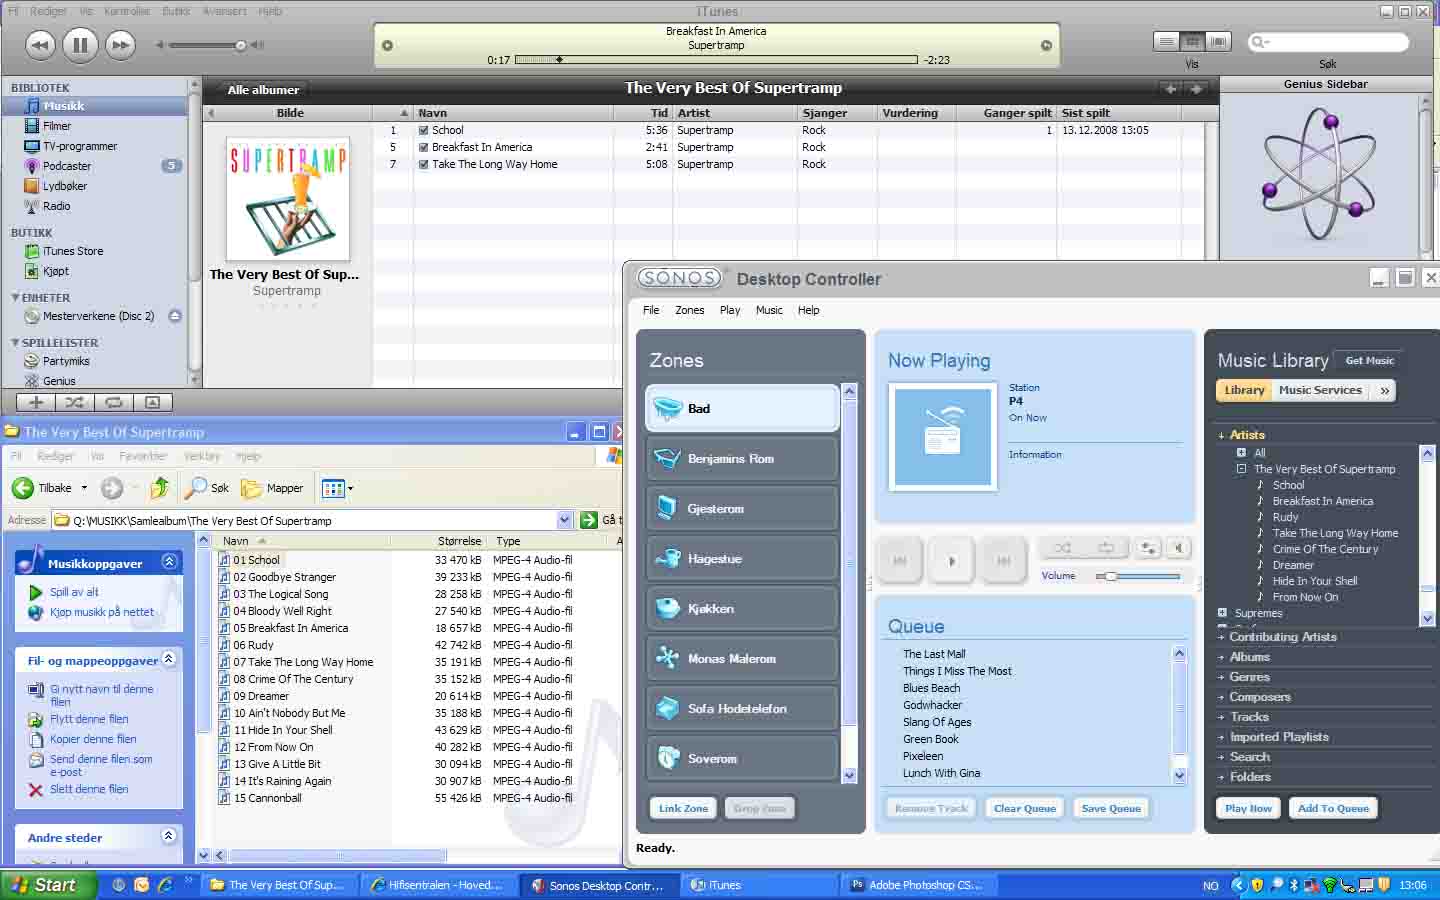
Task: Click the Clear Queue button
Action: tap(1024, 809)
